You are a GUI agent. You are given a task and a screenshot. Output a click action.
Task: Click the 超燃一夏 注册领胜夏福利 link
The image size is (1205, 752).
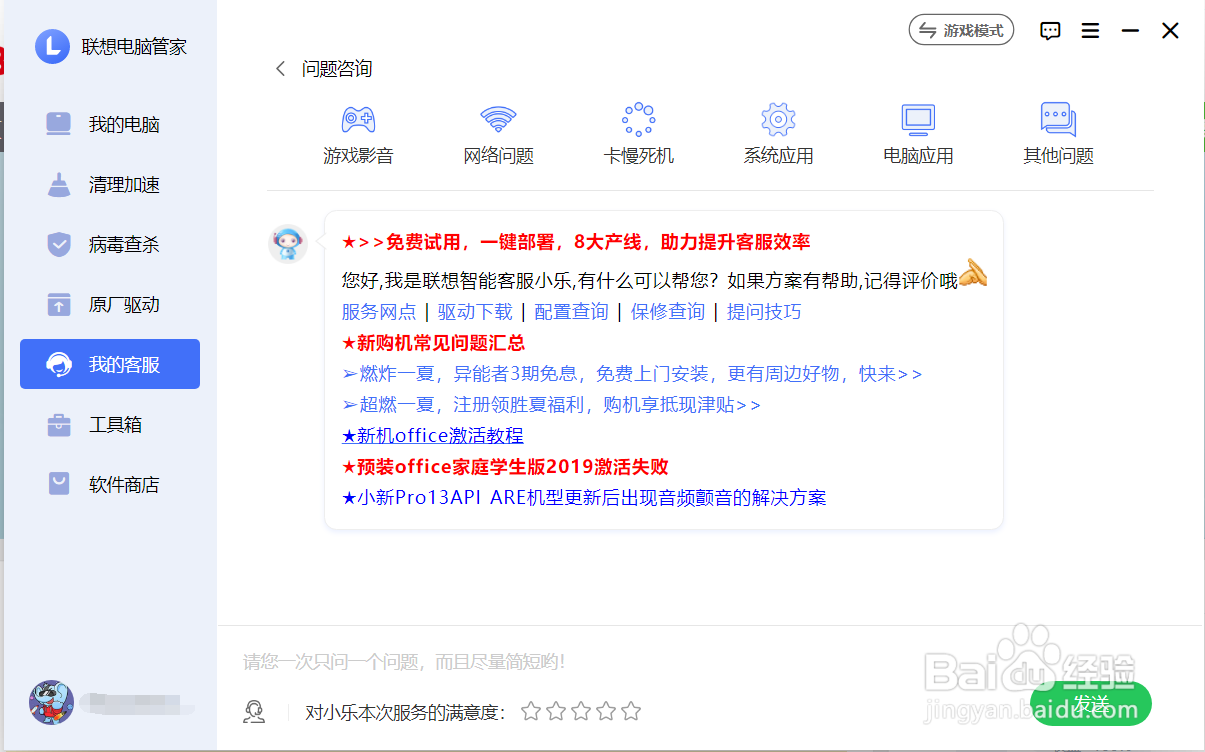point(551,405)
